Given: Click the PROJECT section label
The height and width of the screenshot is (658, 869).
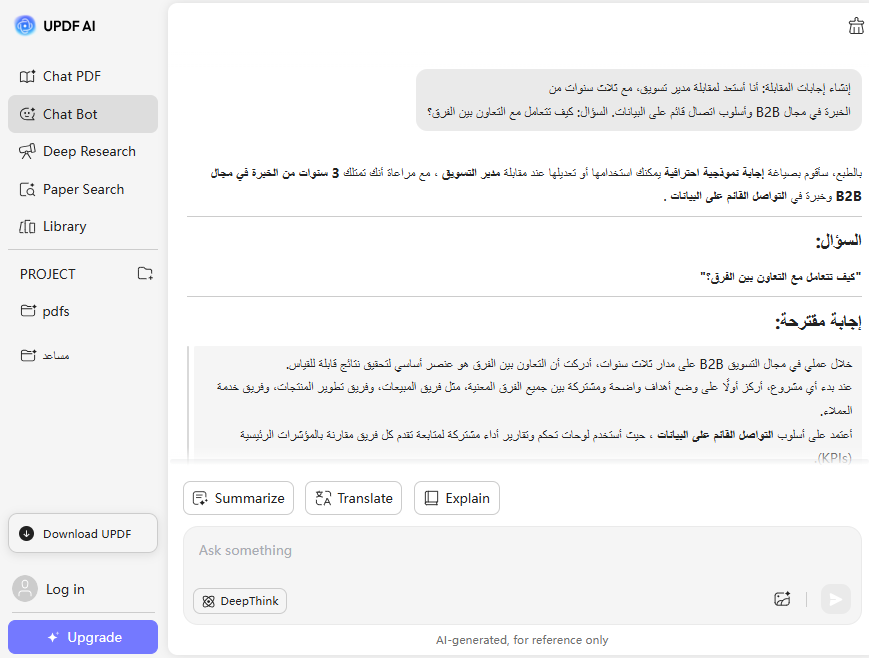Looking at the screenshot, I should [48, 274].
